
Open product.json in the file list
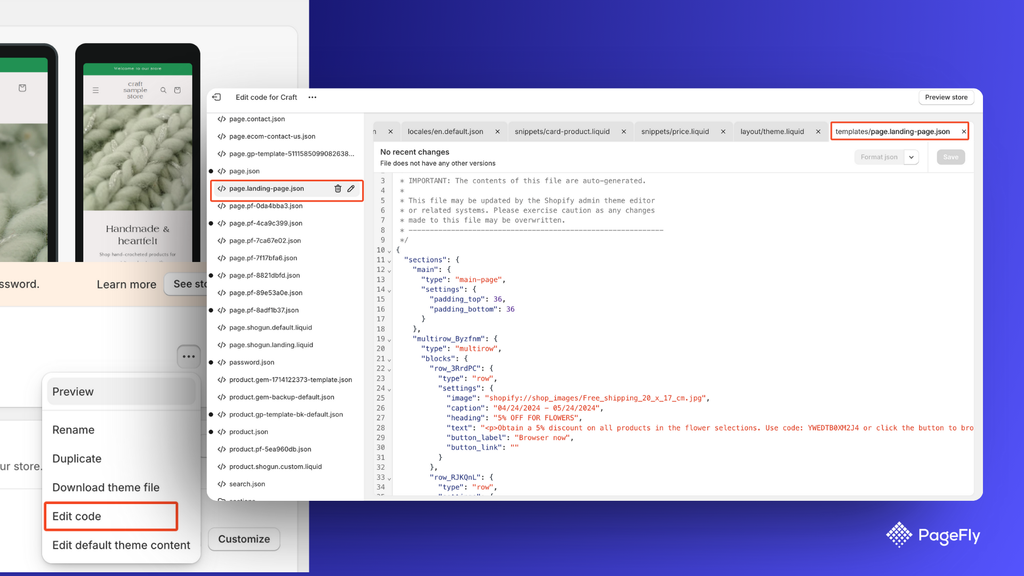click(248, 432)
